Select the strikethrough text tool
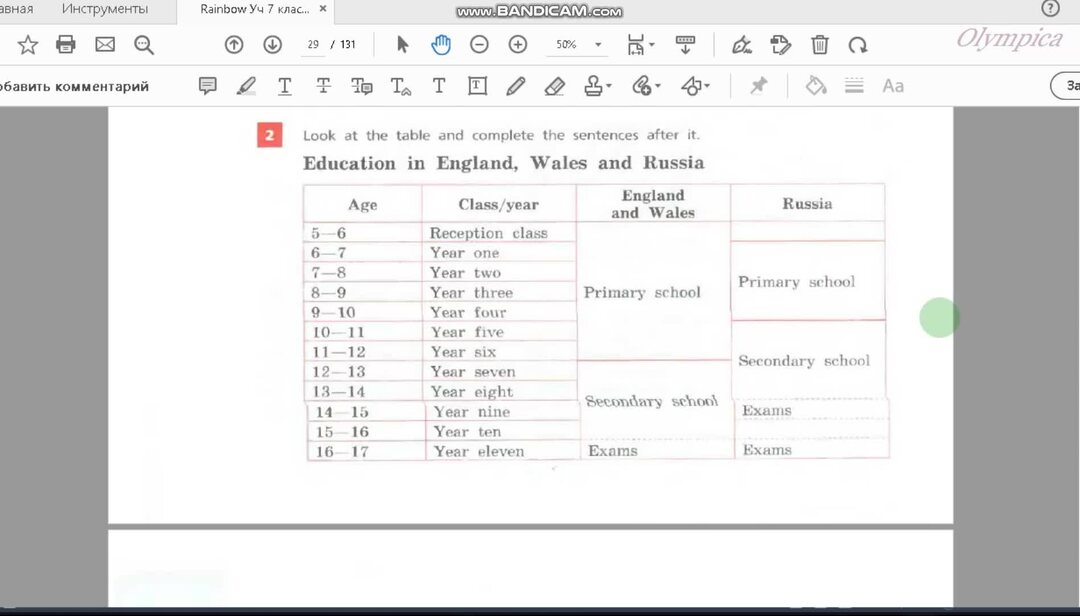The image size is (1080, 616). coord(323,86)
